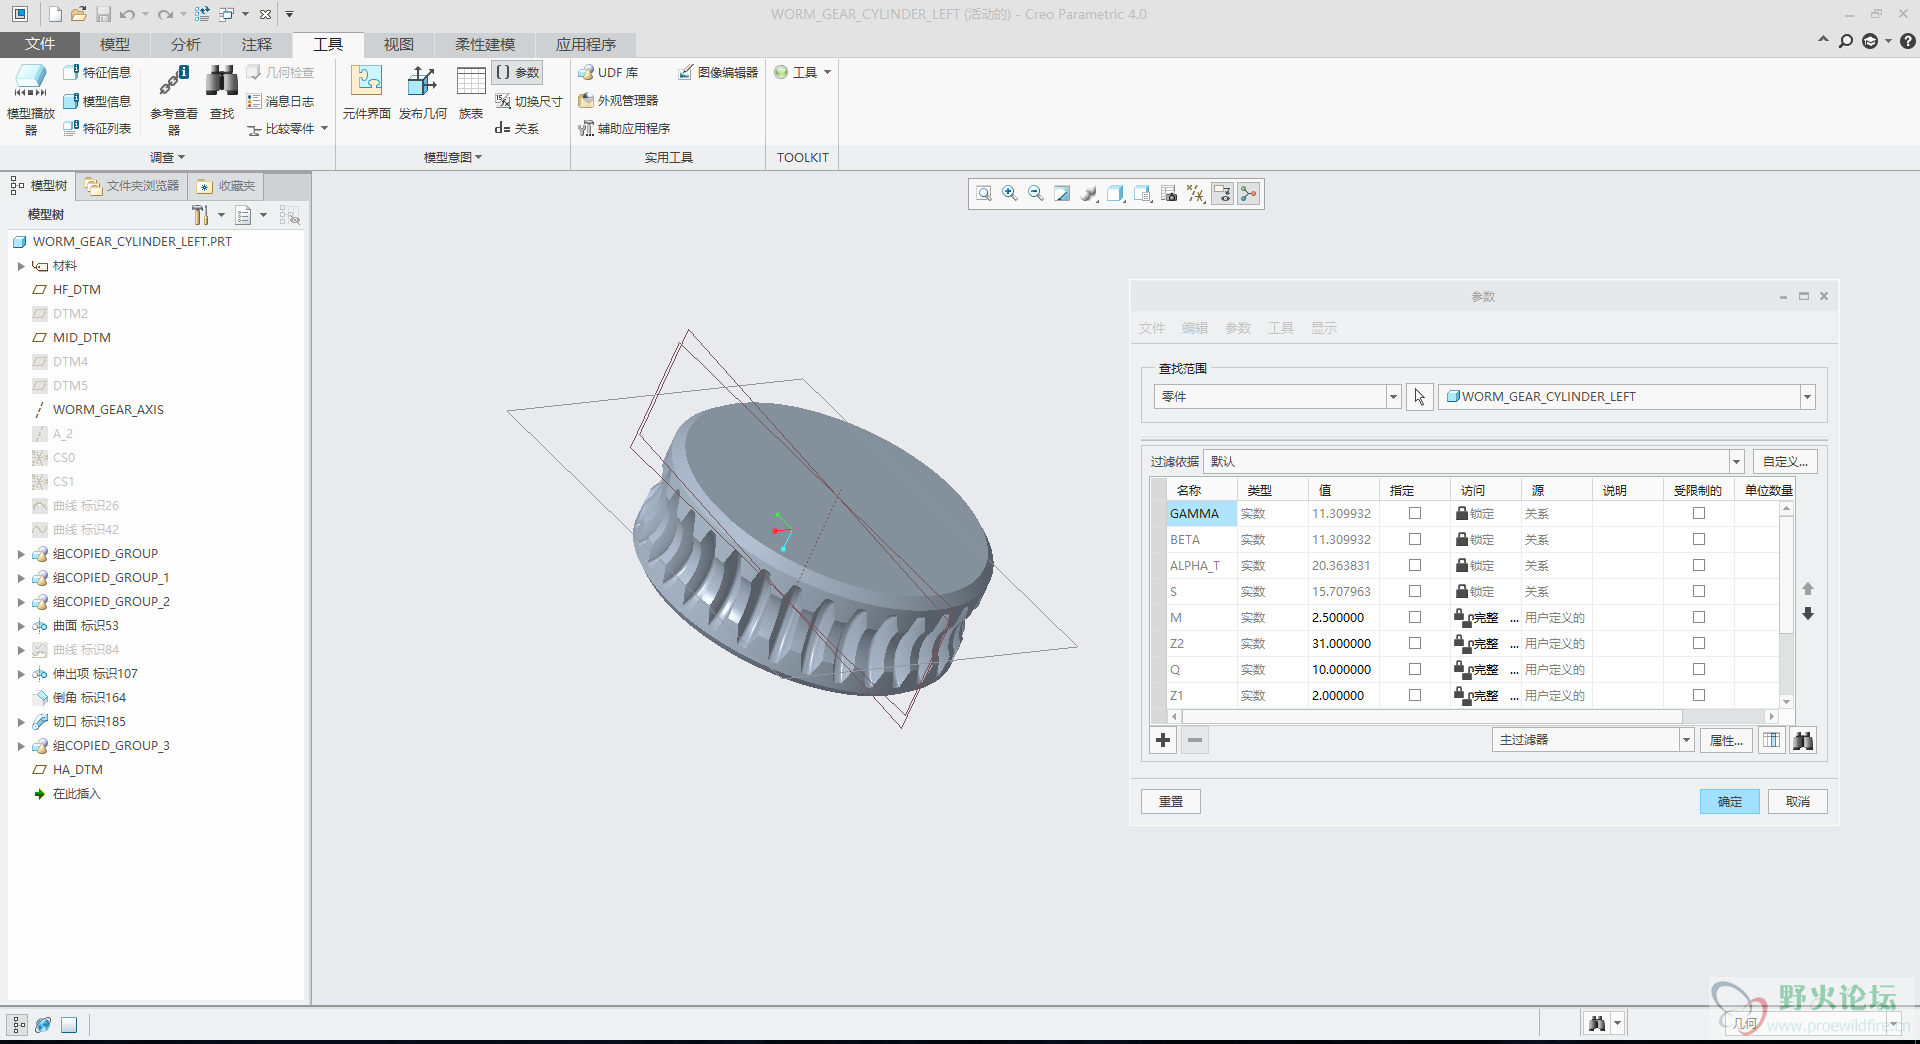Screen dimensions: 1920x1044
Task: Toggle the spin center icon in graphics toolbar
Action: pyautogui.click(x=1249, y=194)
